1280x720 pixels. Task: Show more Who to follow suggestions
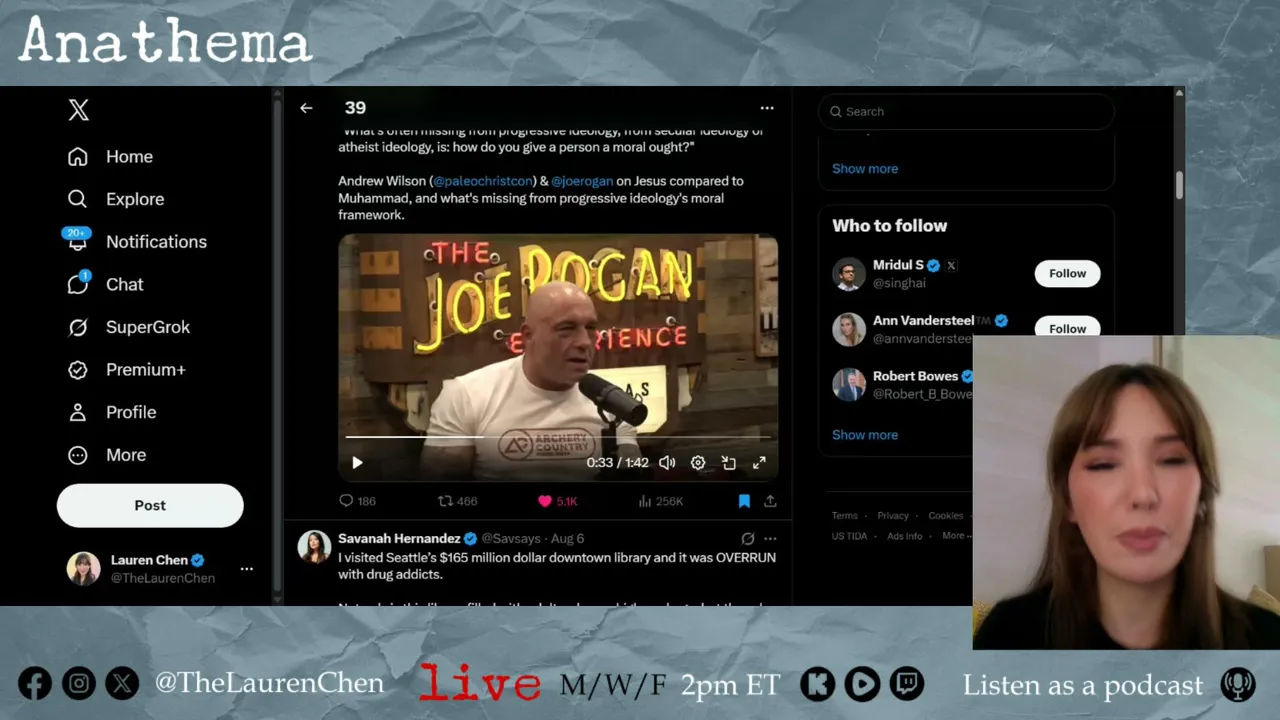(865, 435)
